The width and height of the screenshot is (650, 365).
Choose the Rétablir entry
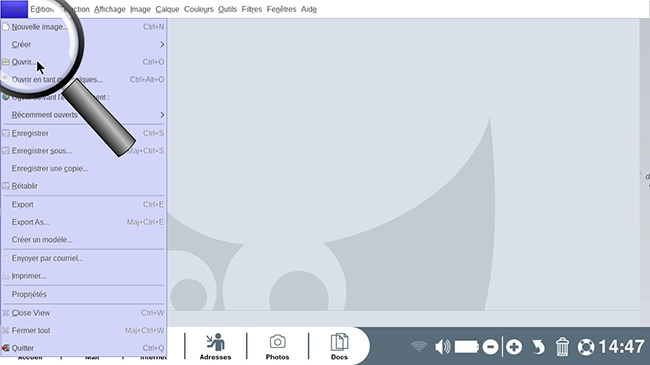84,186
